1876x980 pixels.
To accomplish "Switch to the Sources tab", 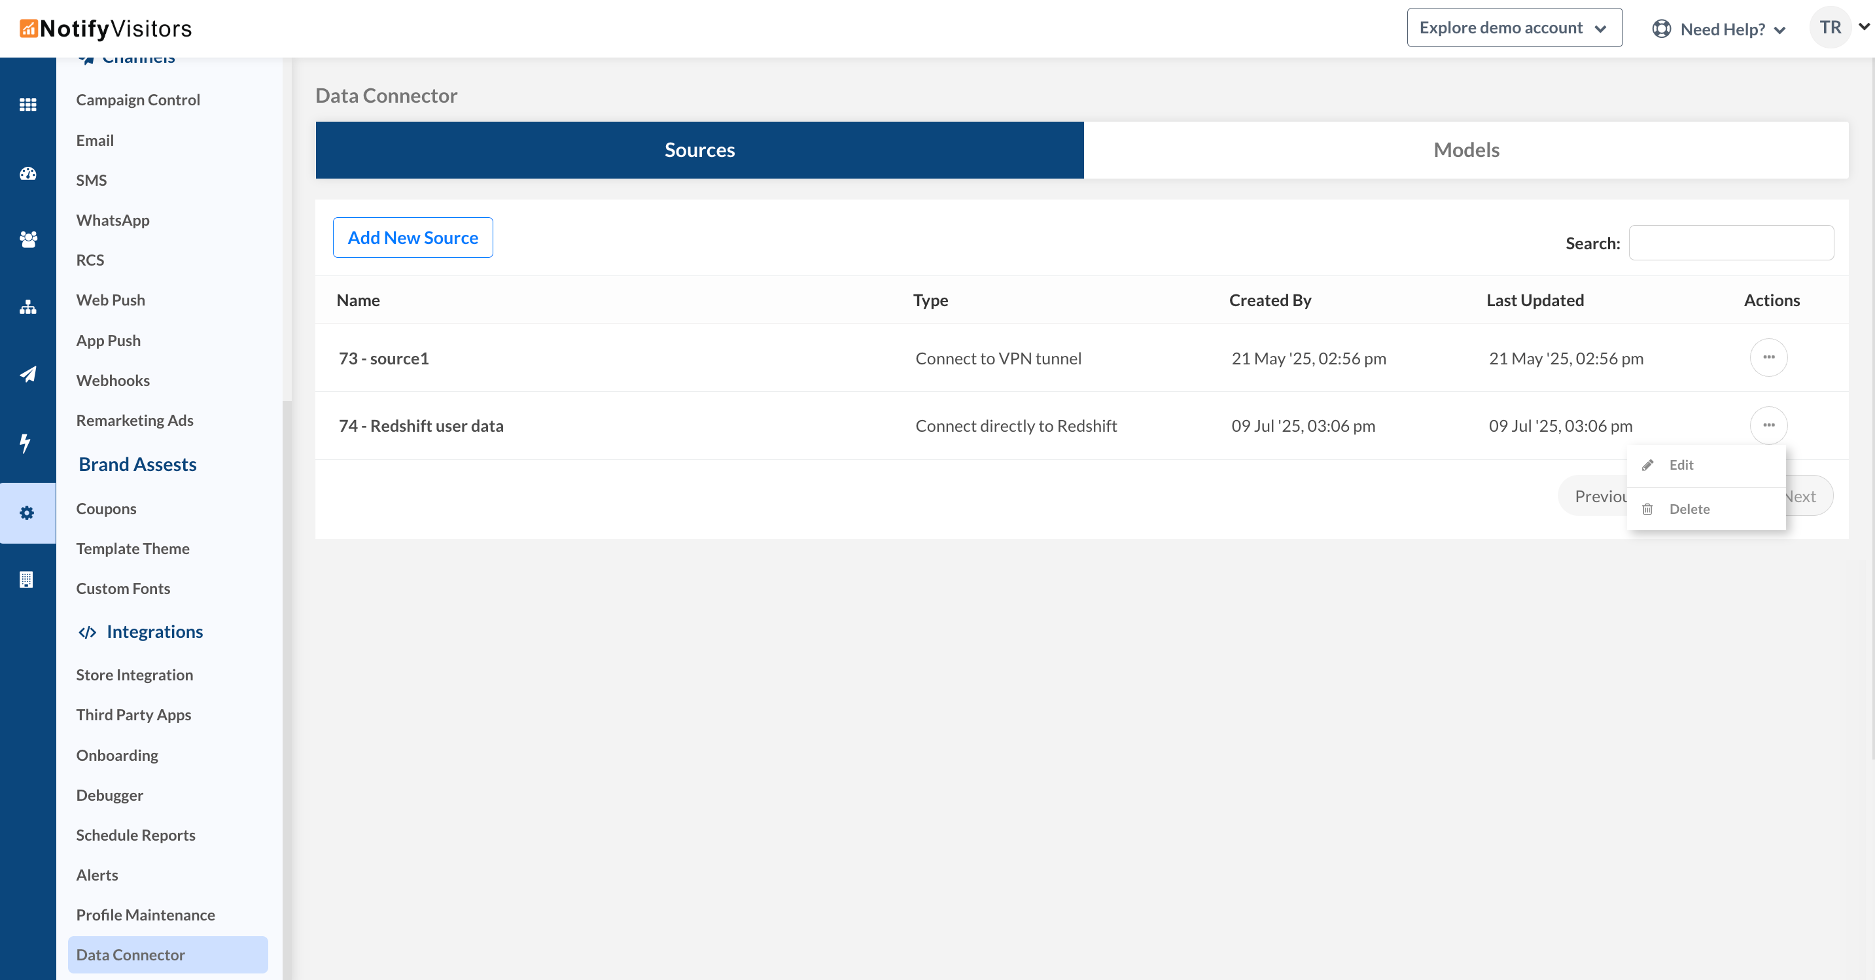I will (700, 150).
